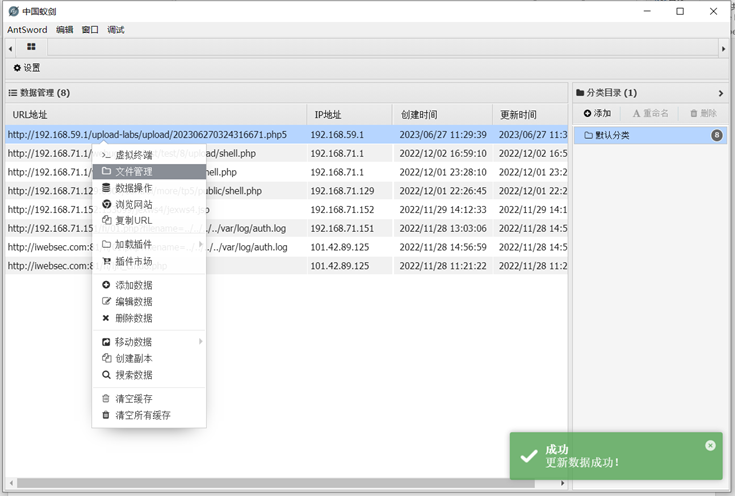The image size is (735, 496).
Task: Open the 窗口 menu
Action: [x=90, y=30]
